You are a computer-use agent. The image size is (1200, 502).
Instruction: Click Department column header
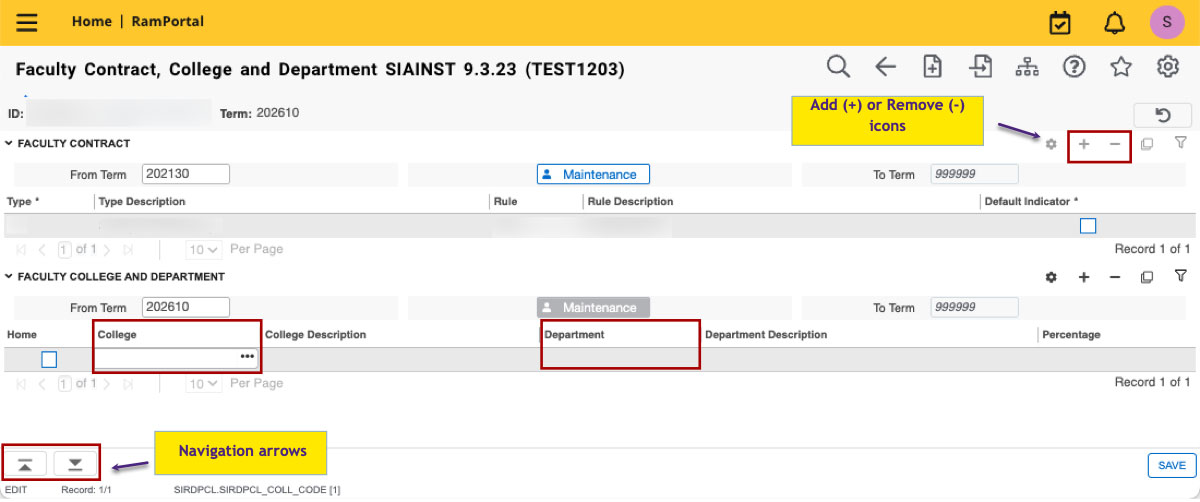(574, 334)
